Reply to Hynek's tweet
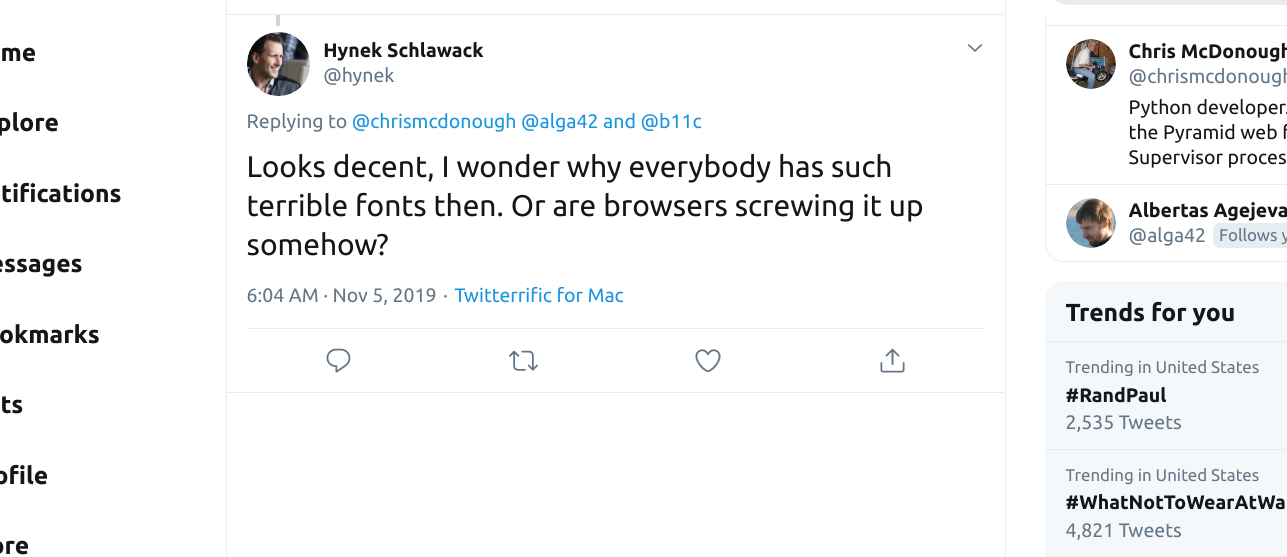This screenshot has height=557, width=1287. click(x=339, y=360)
